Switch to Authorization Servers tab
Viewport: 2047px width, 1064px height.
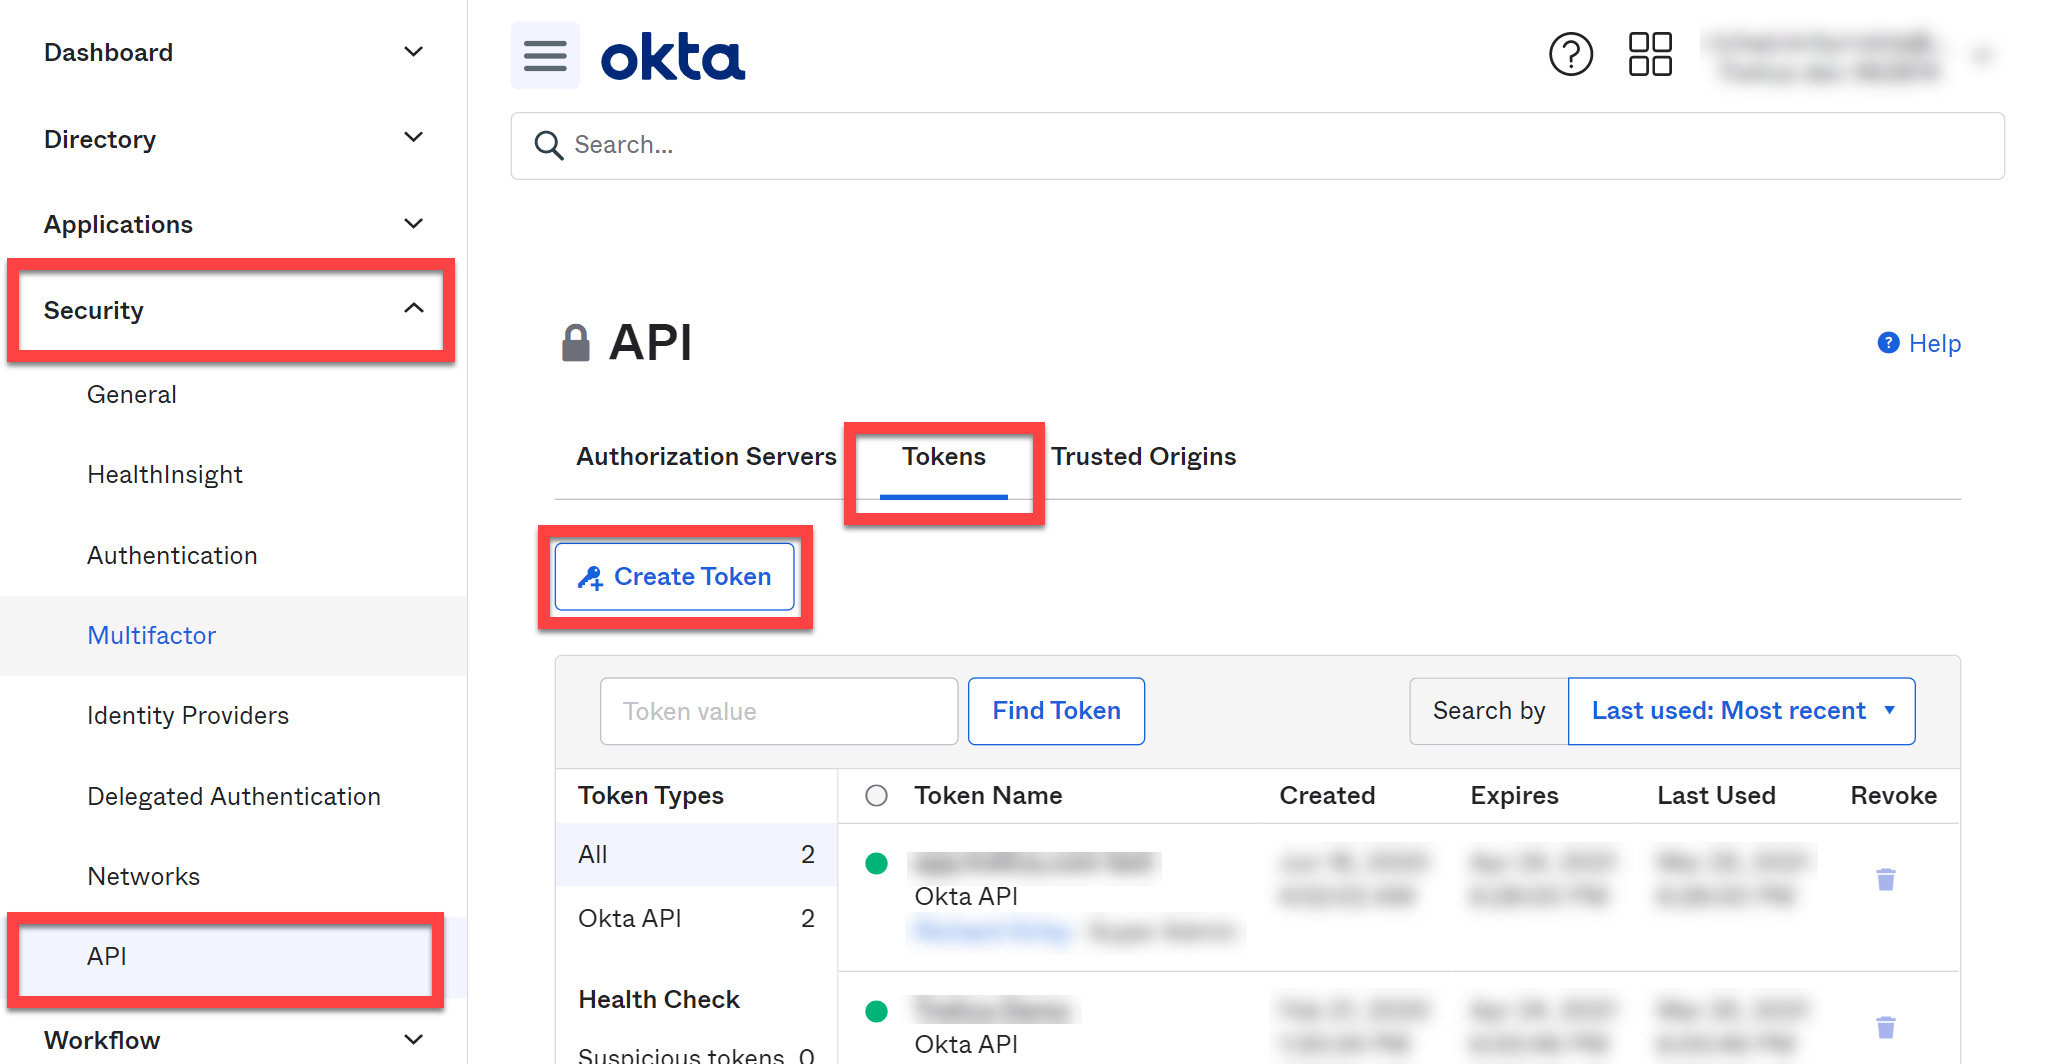coord(706,457)
